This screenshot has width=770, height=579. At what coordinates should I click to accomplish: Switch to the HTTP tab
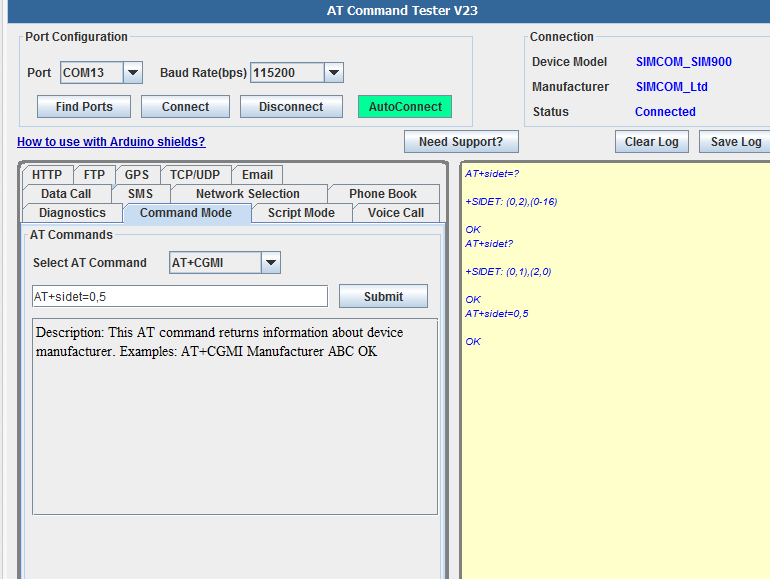47,175
